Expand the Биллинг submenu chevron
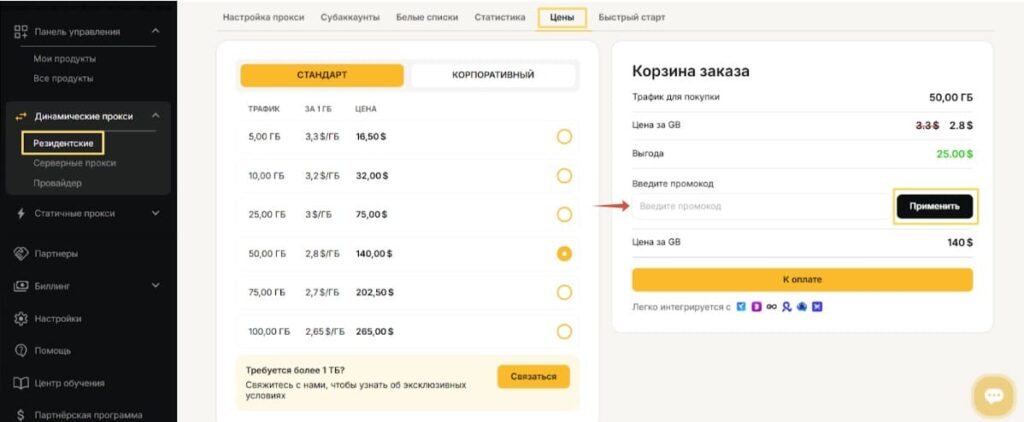This screenshot has height=422, width=1024. click(x=155, y=286)
